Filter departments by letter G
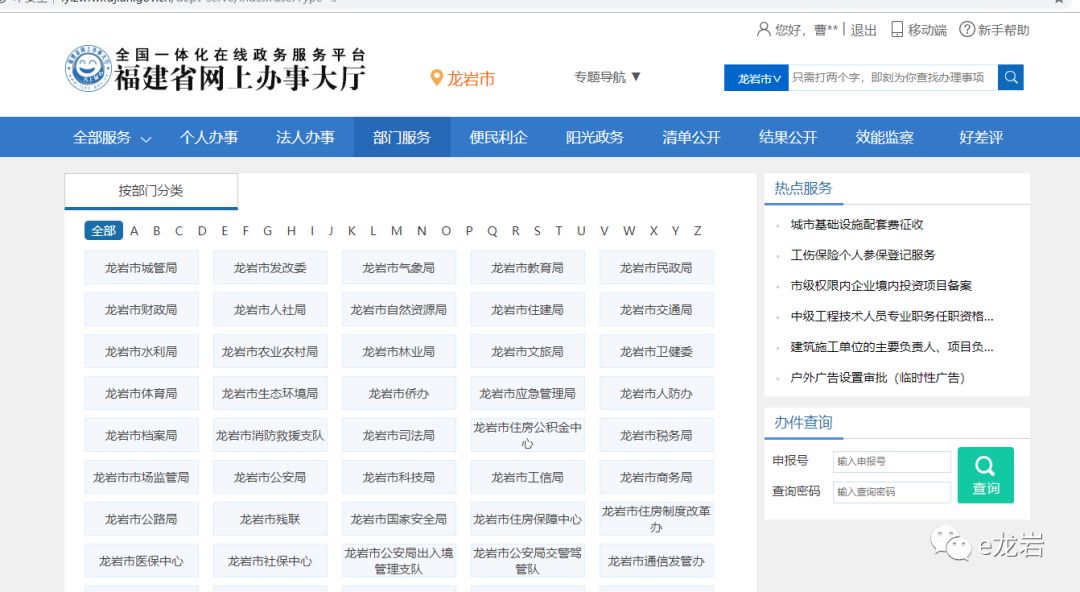This screenshot has width=1080, height=592. pyautogui.click(x=267, y=231)
